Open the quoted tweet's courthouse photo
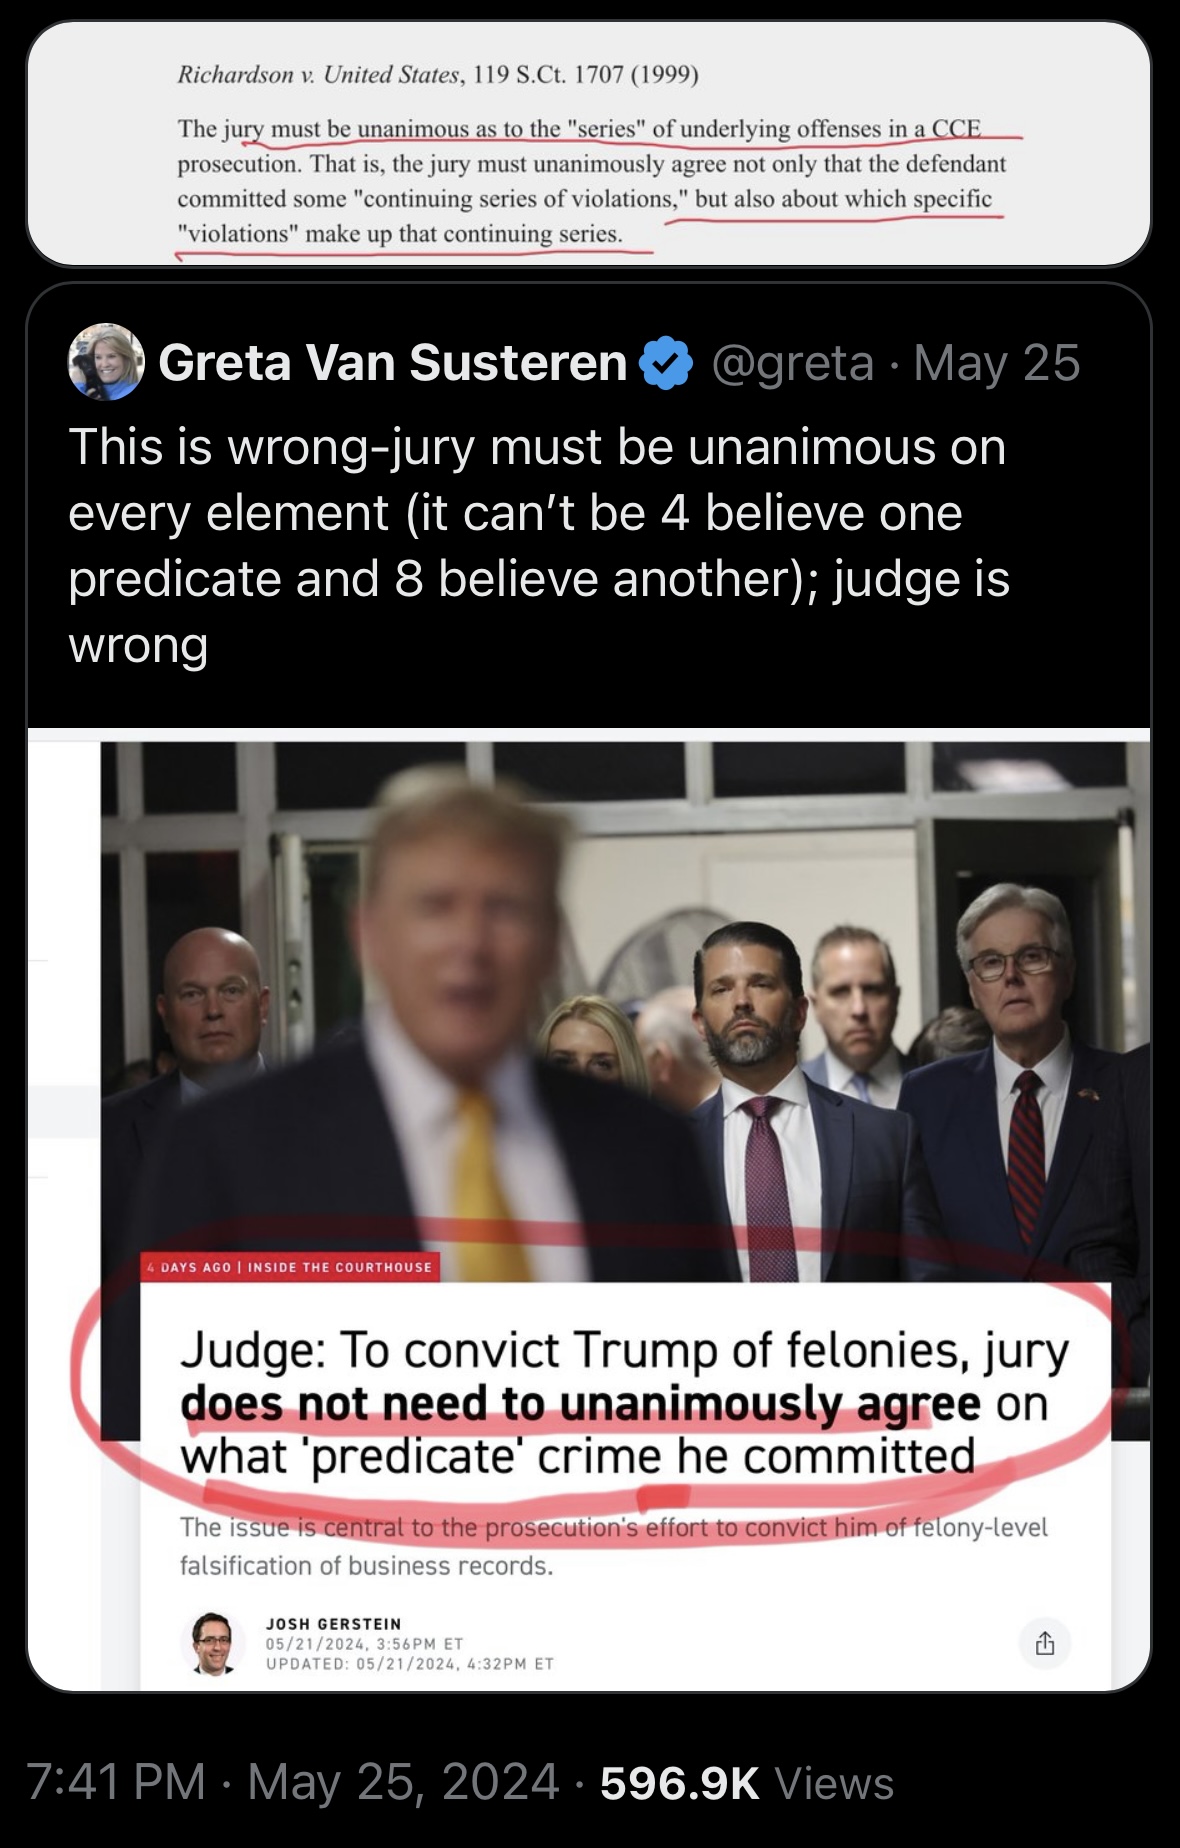Viewport: 1180px width, 1848px height. click(625, 1010)
